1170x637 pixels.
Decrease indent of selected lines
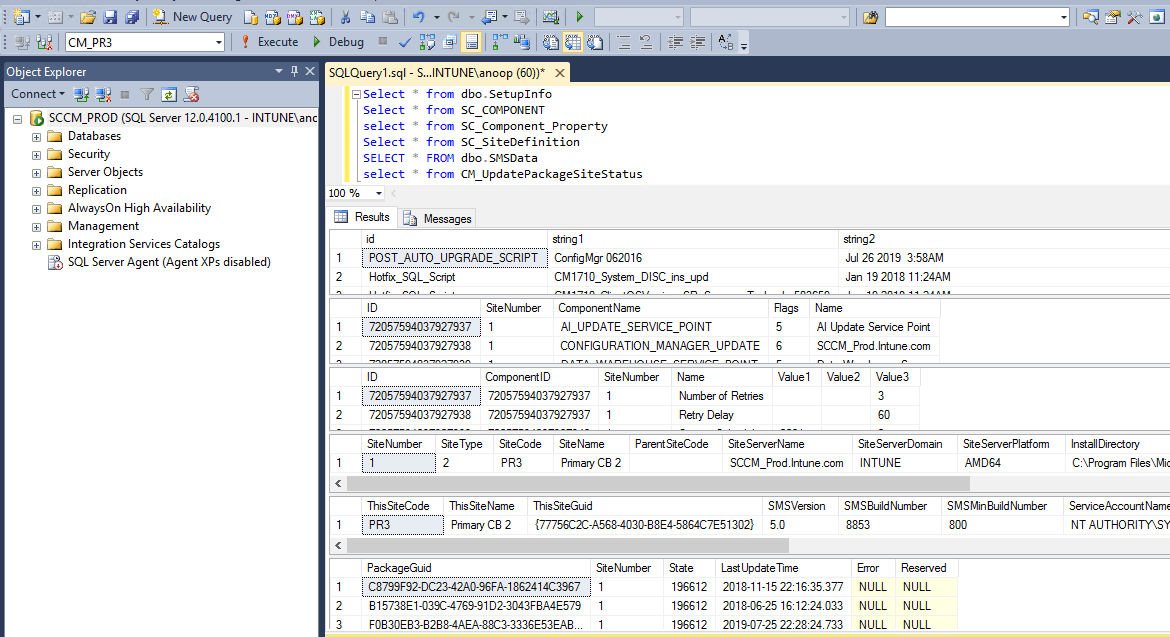pyautogui.click(x=675, y=43)
